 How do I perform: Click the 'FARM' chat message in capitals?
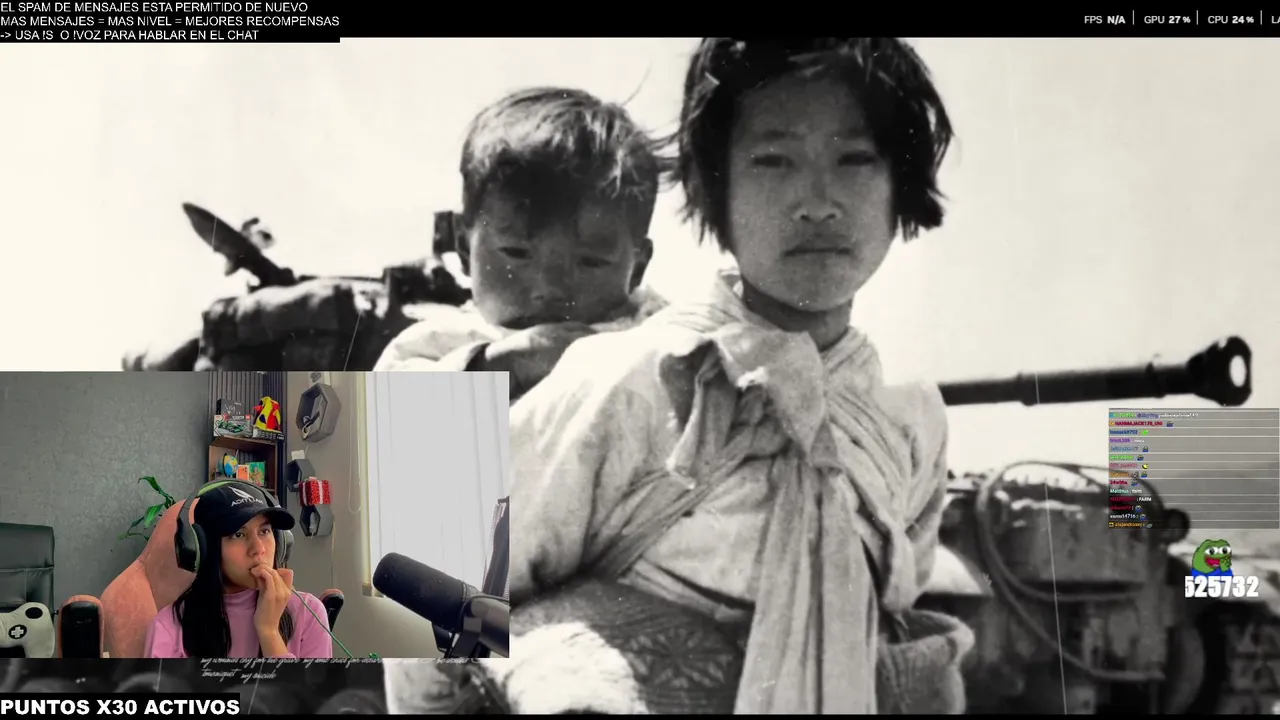(1145, 499)
